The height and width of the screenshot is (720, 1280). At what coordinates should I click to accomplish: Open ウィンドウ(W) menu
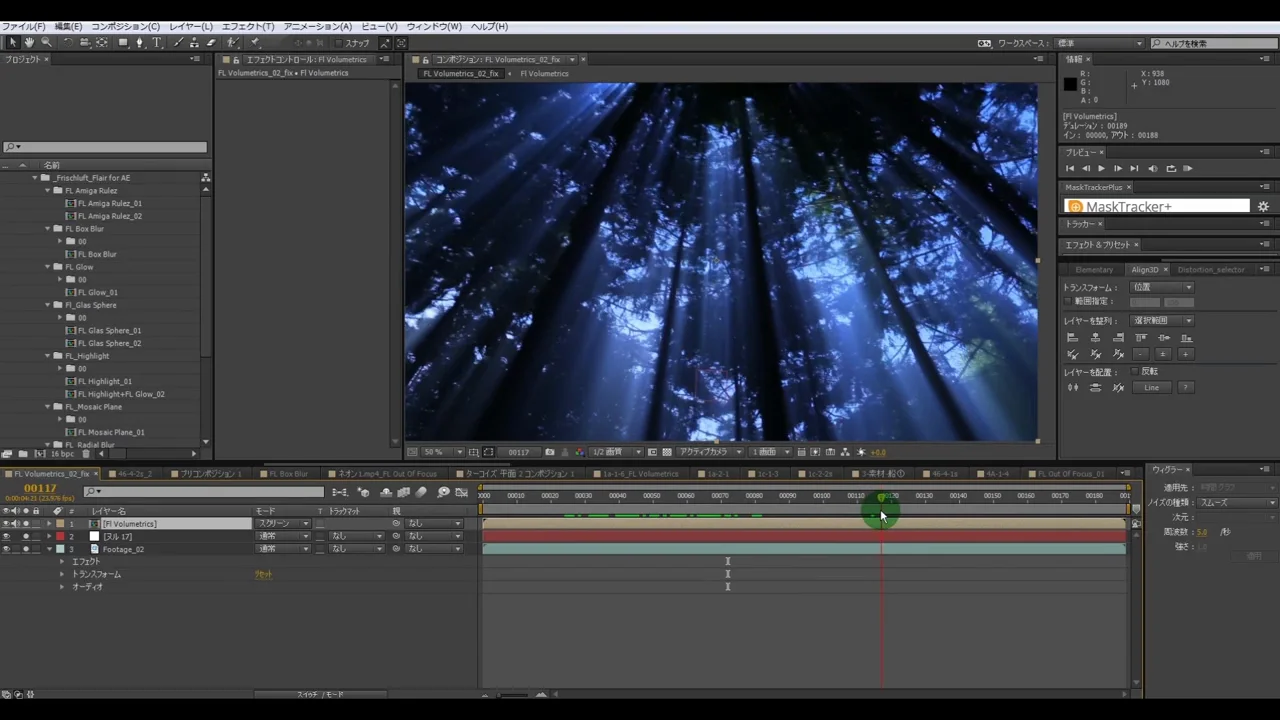click(x=434, y=26)
